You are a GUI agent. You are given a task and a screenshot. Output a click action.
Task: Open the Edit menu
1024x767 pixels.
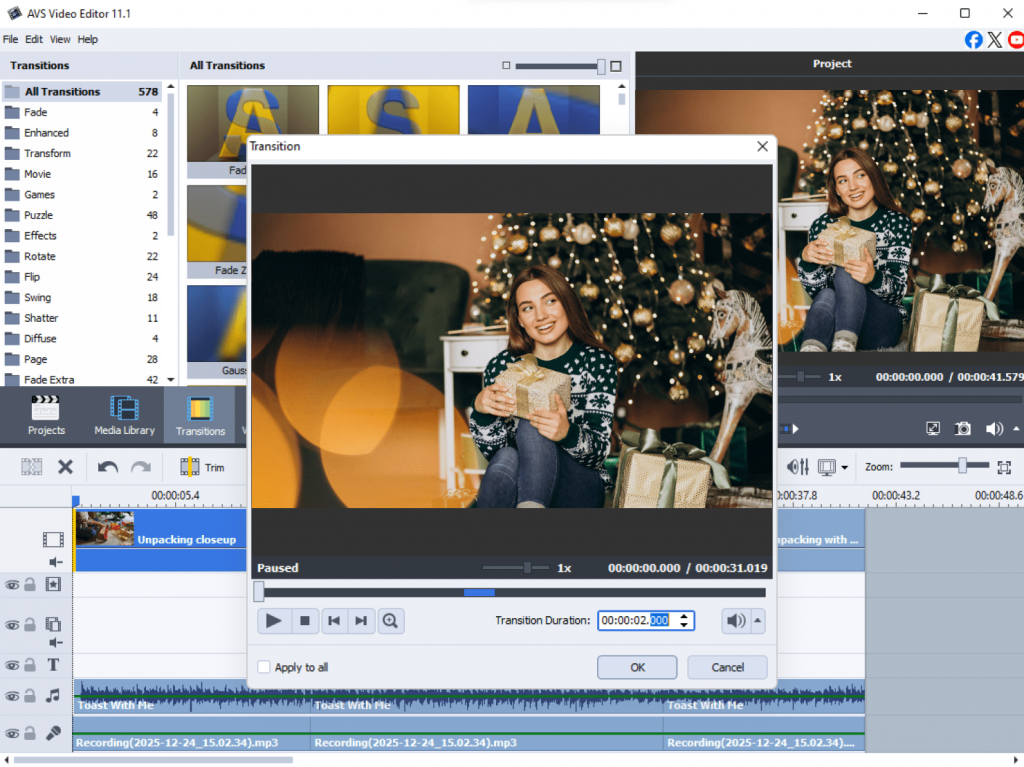click(x=34, y=39)
